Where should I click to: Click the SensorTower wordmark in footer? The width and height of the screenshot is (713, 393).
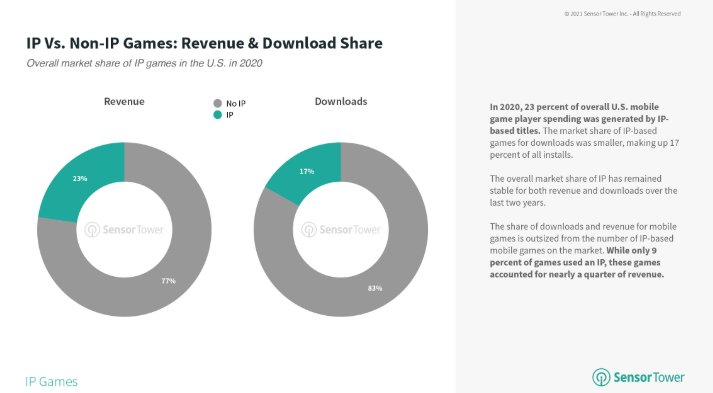[x=649, y=378]
